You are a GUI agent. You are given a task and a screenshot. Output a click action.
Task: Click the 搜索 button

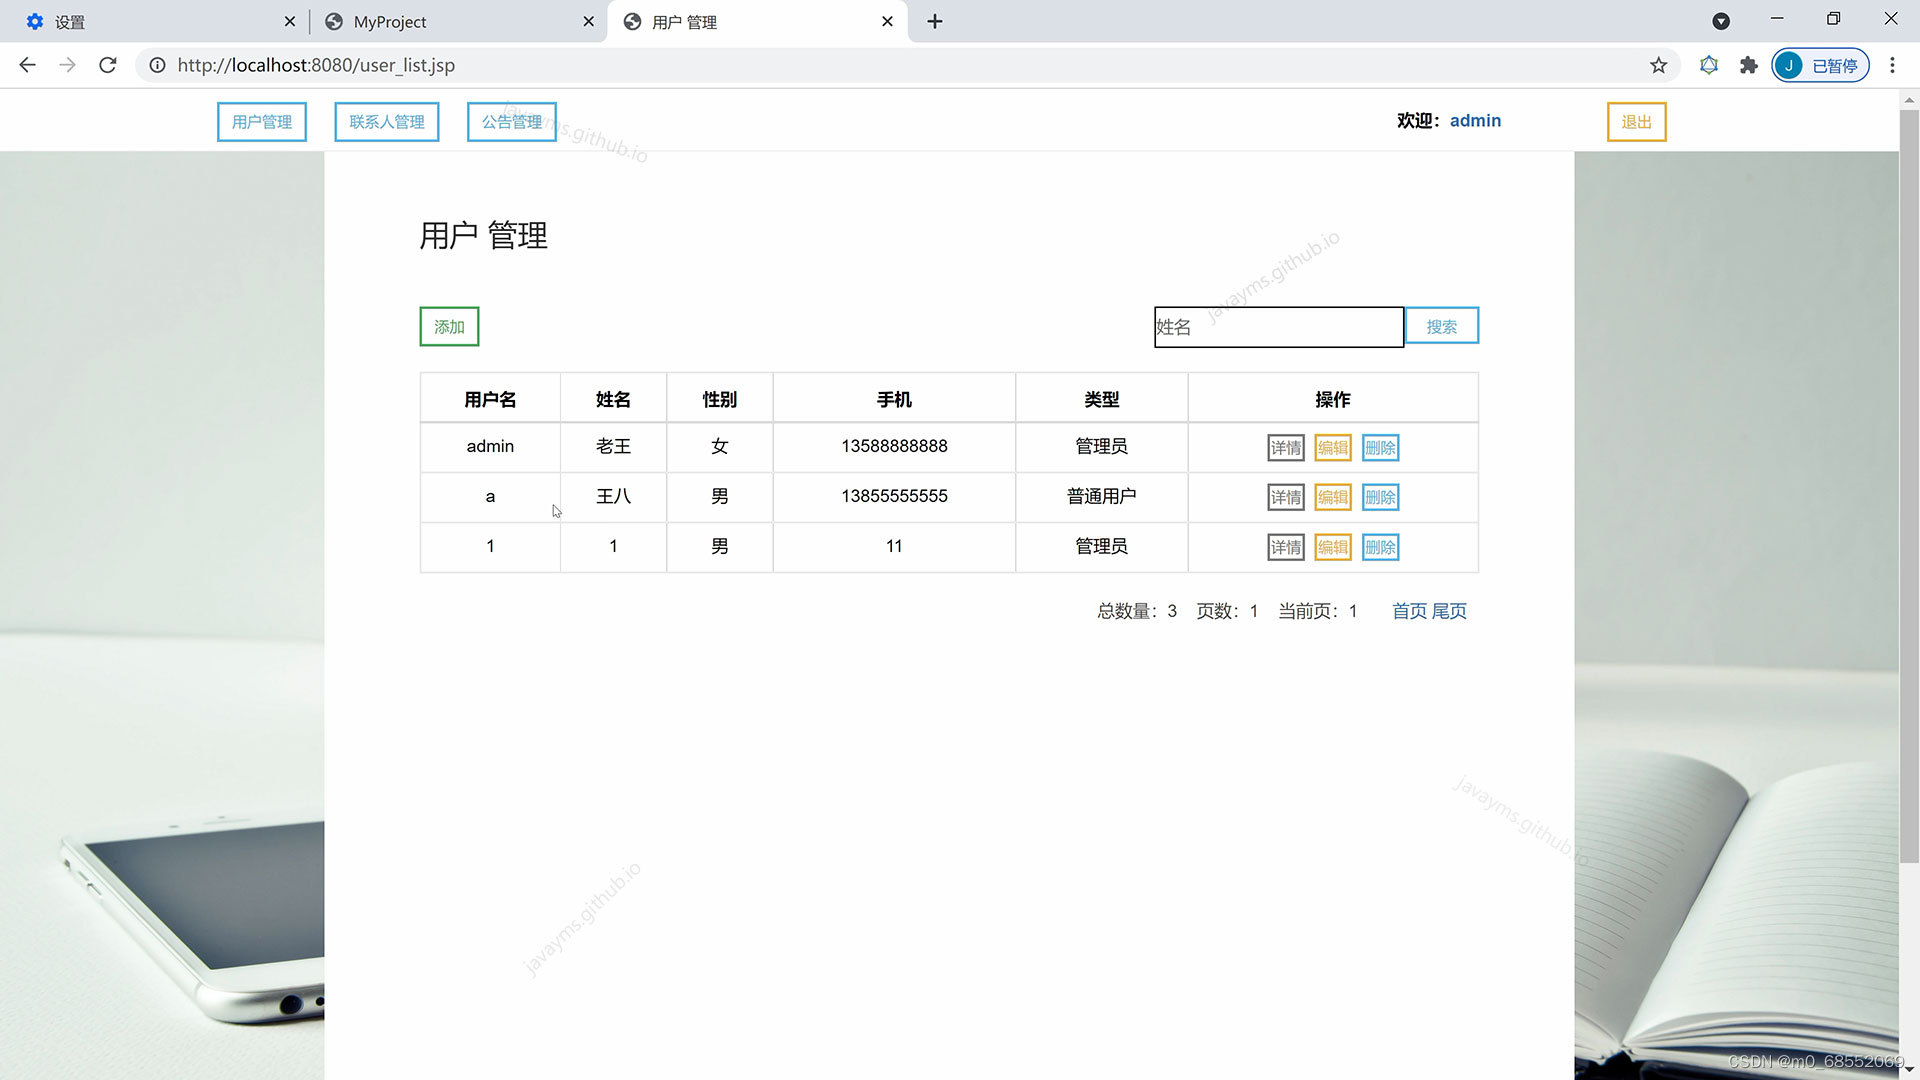1441,327
